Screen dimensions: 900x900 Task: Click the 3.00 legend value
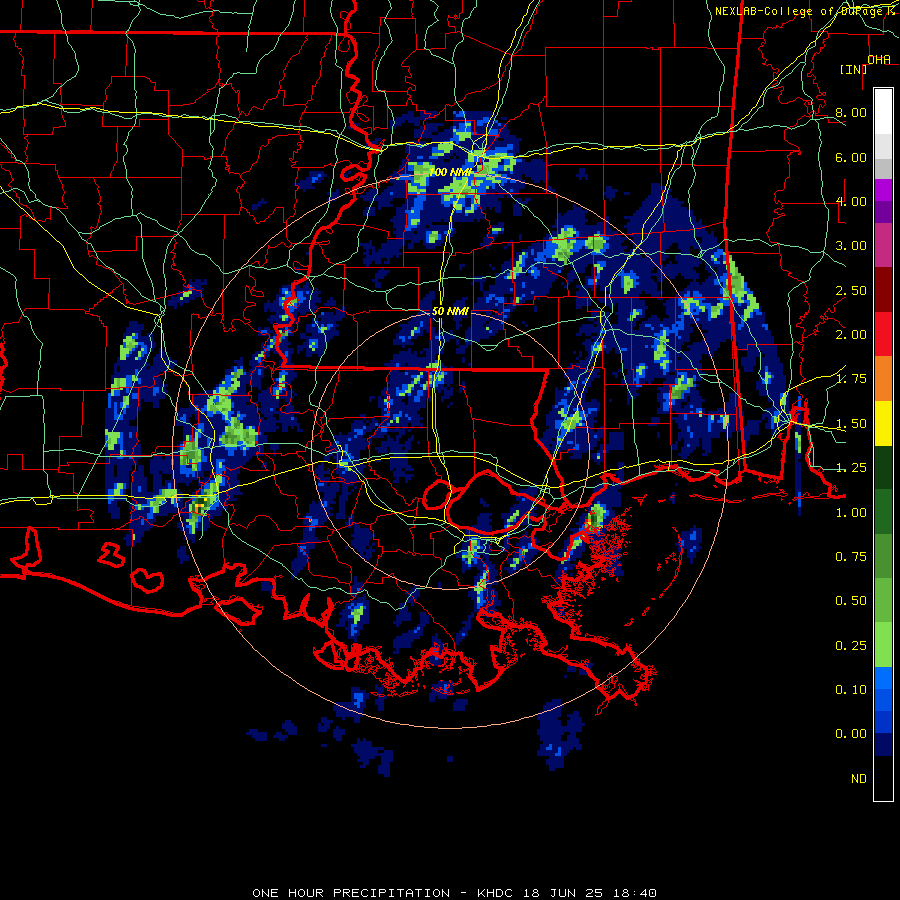point(851,246)
